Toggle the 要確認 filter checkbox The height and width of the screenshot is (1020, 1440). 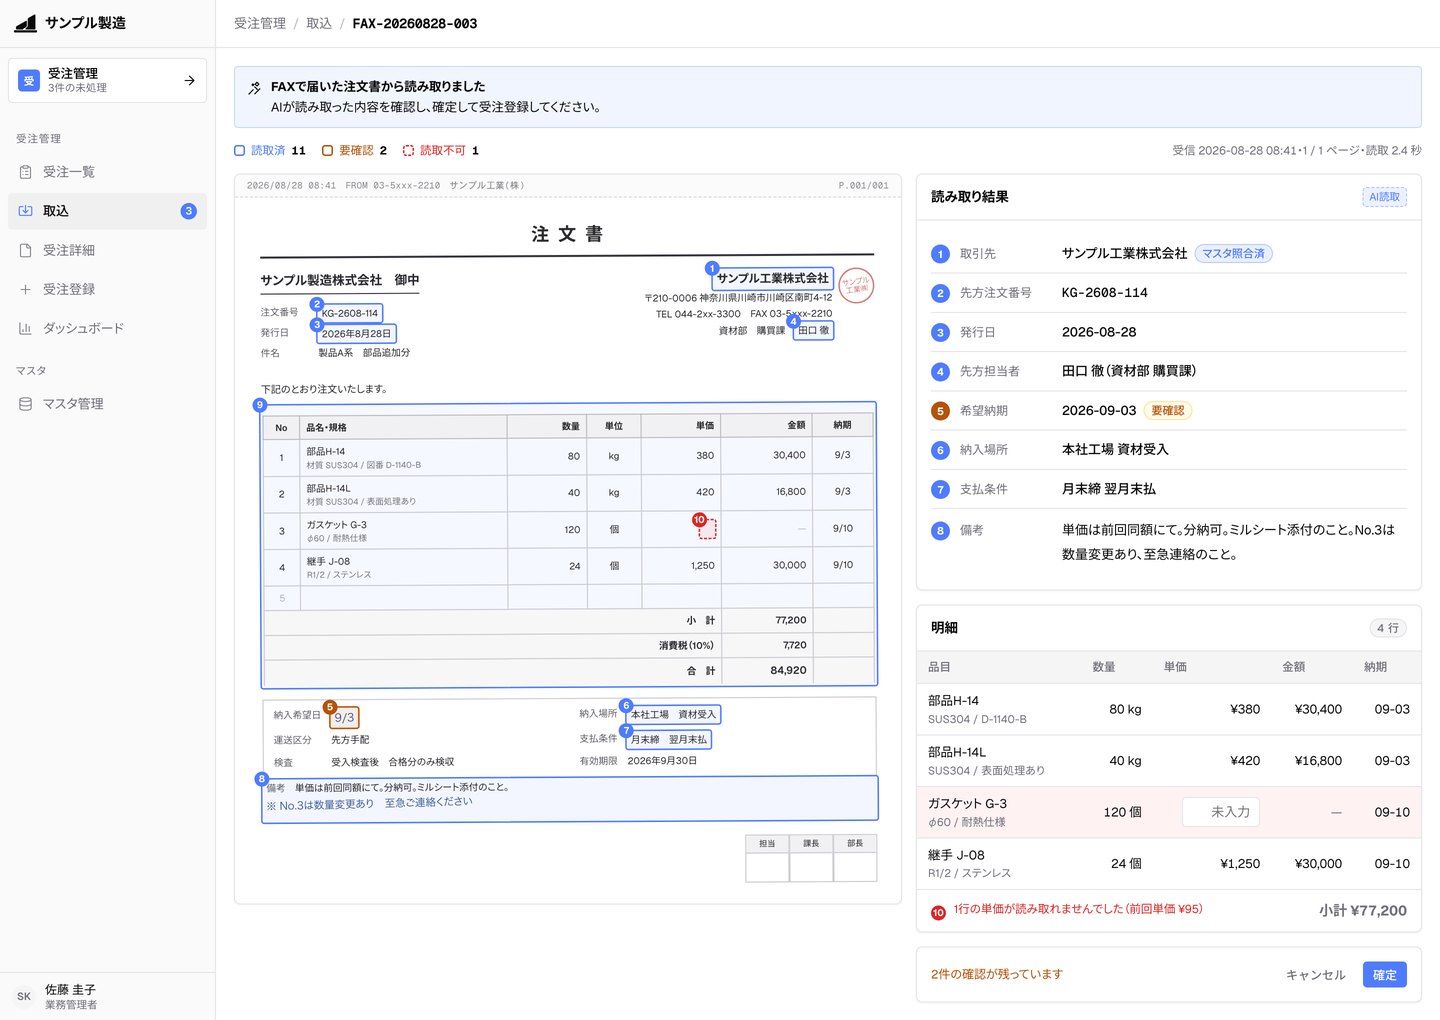click(327, 151)
